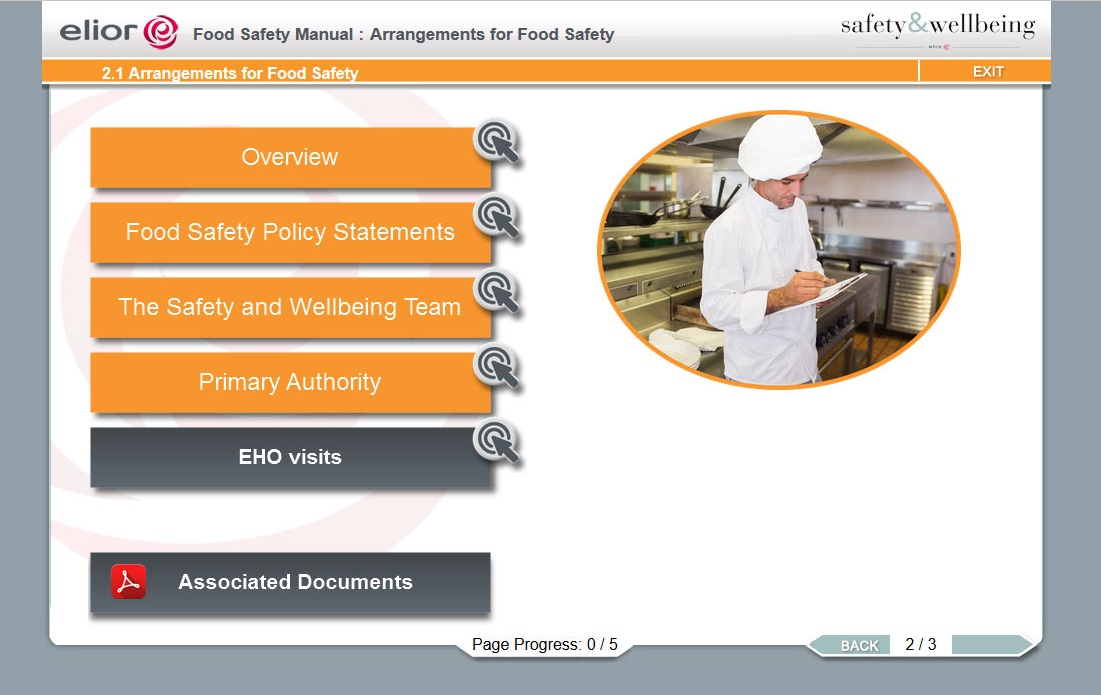1101x695 pixels.
Task: Click the Page Progress indicator
Action: click(x=545, y=645)
